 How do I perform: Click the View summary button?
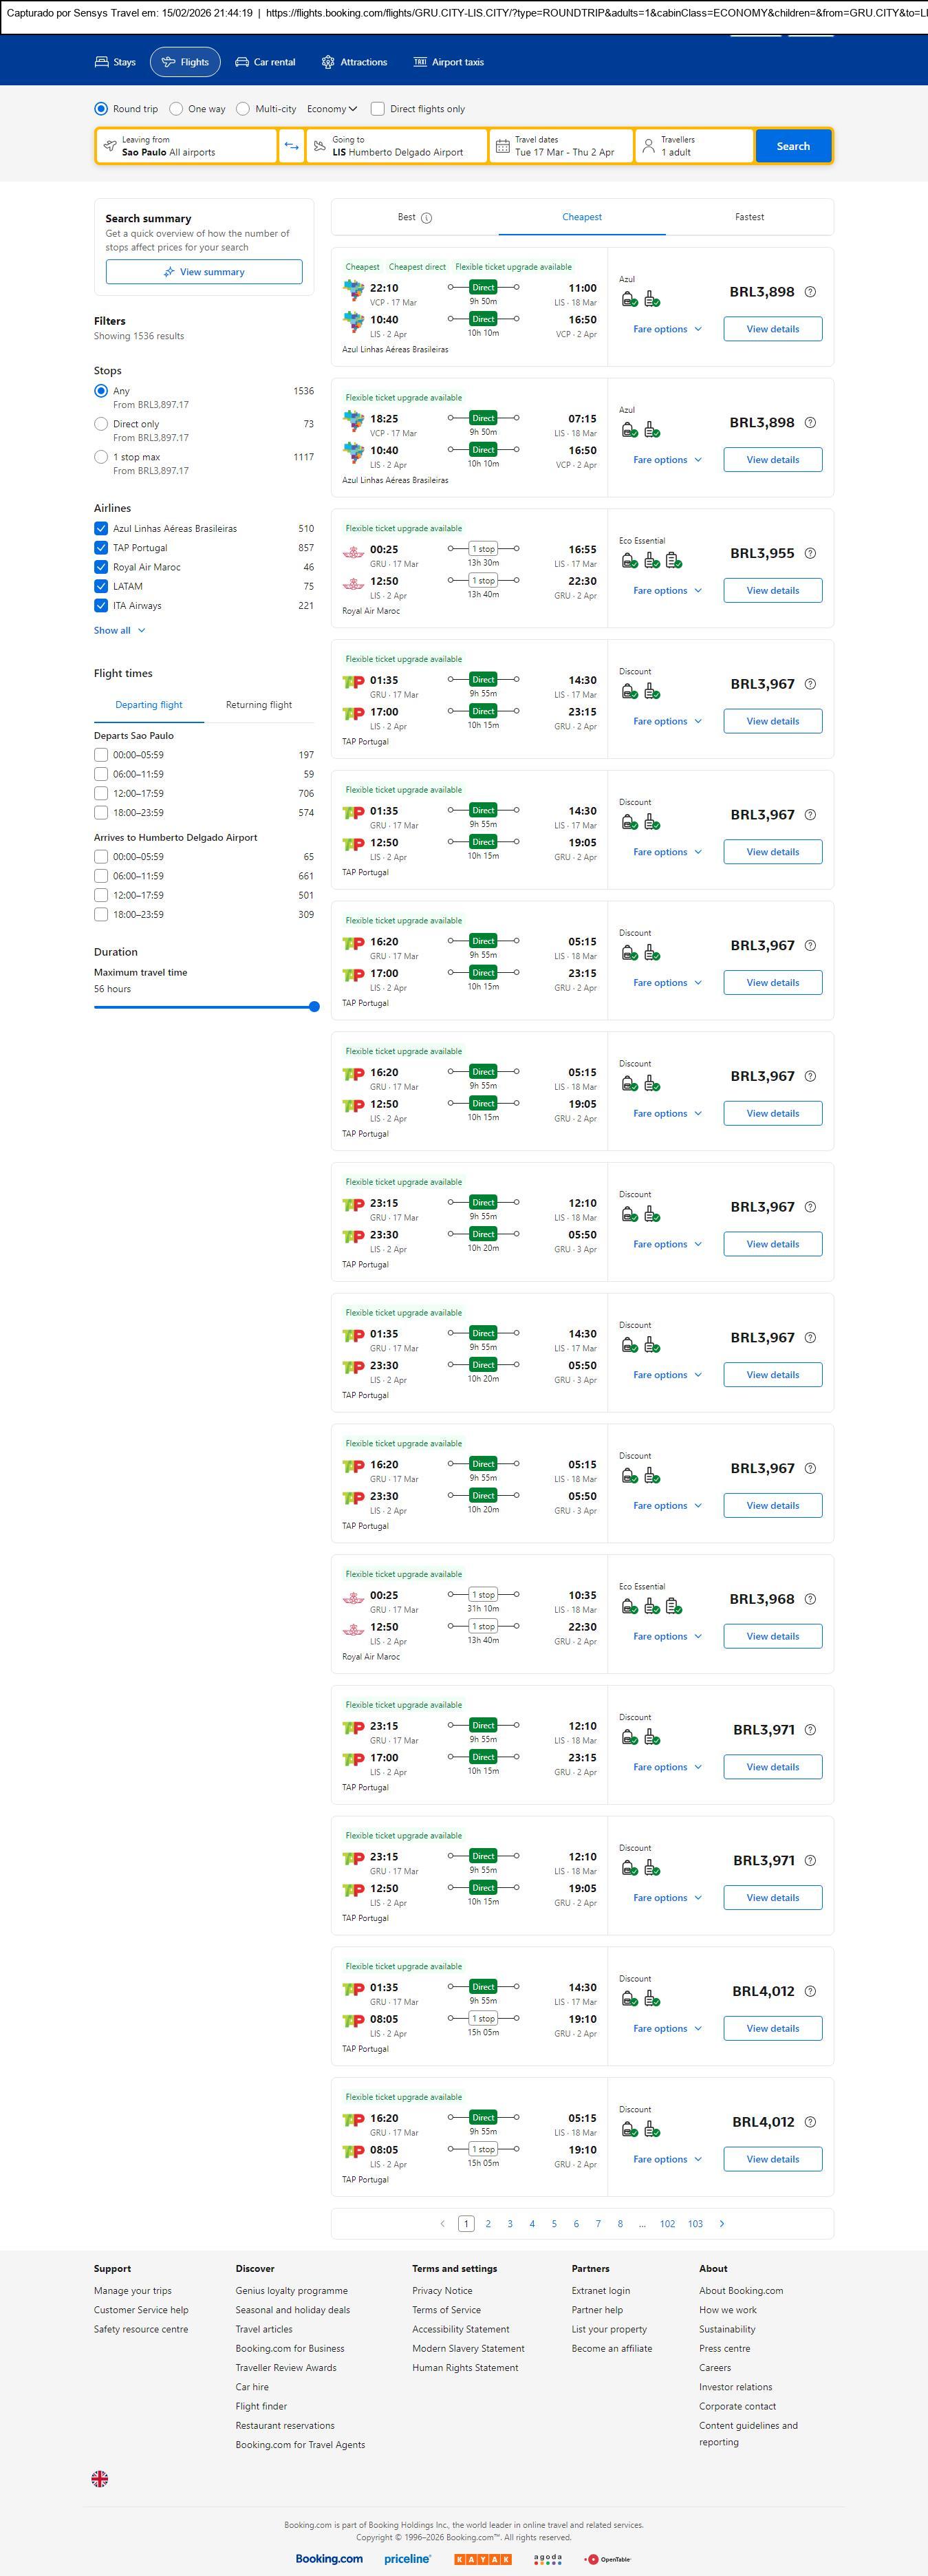pos(204,272)
